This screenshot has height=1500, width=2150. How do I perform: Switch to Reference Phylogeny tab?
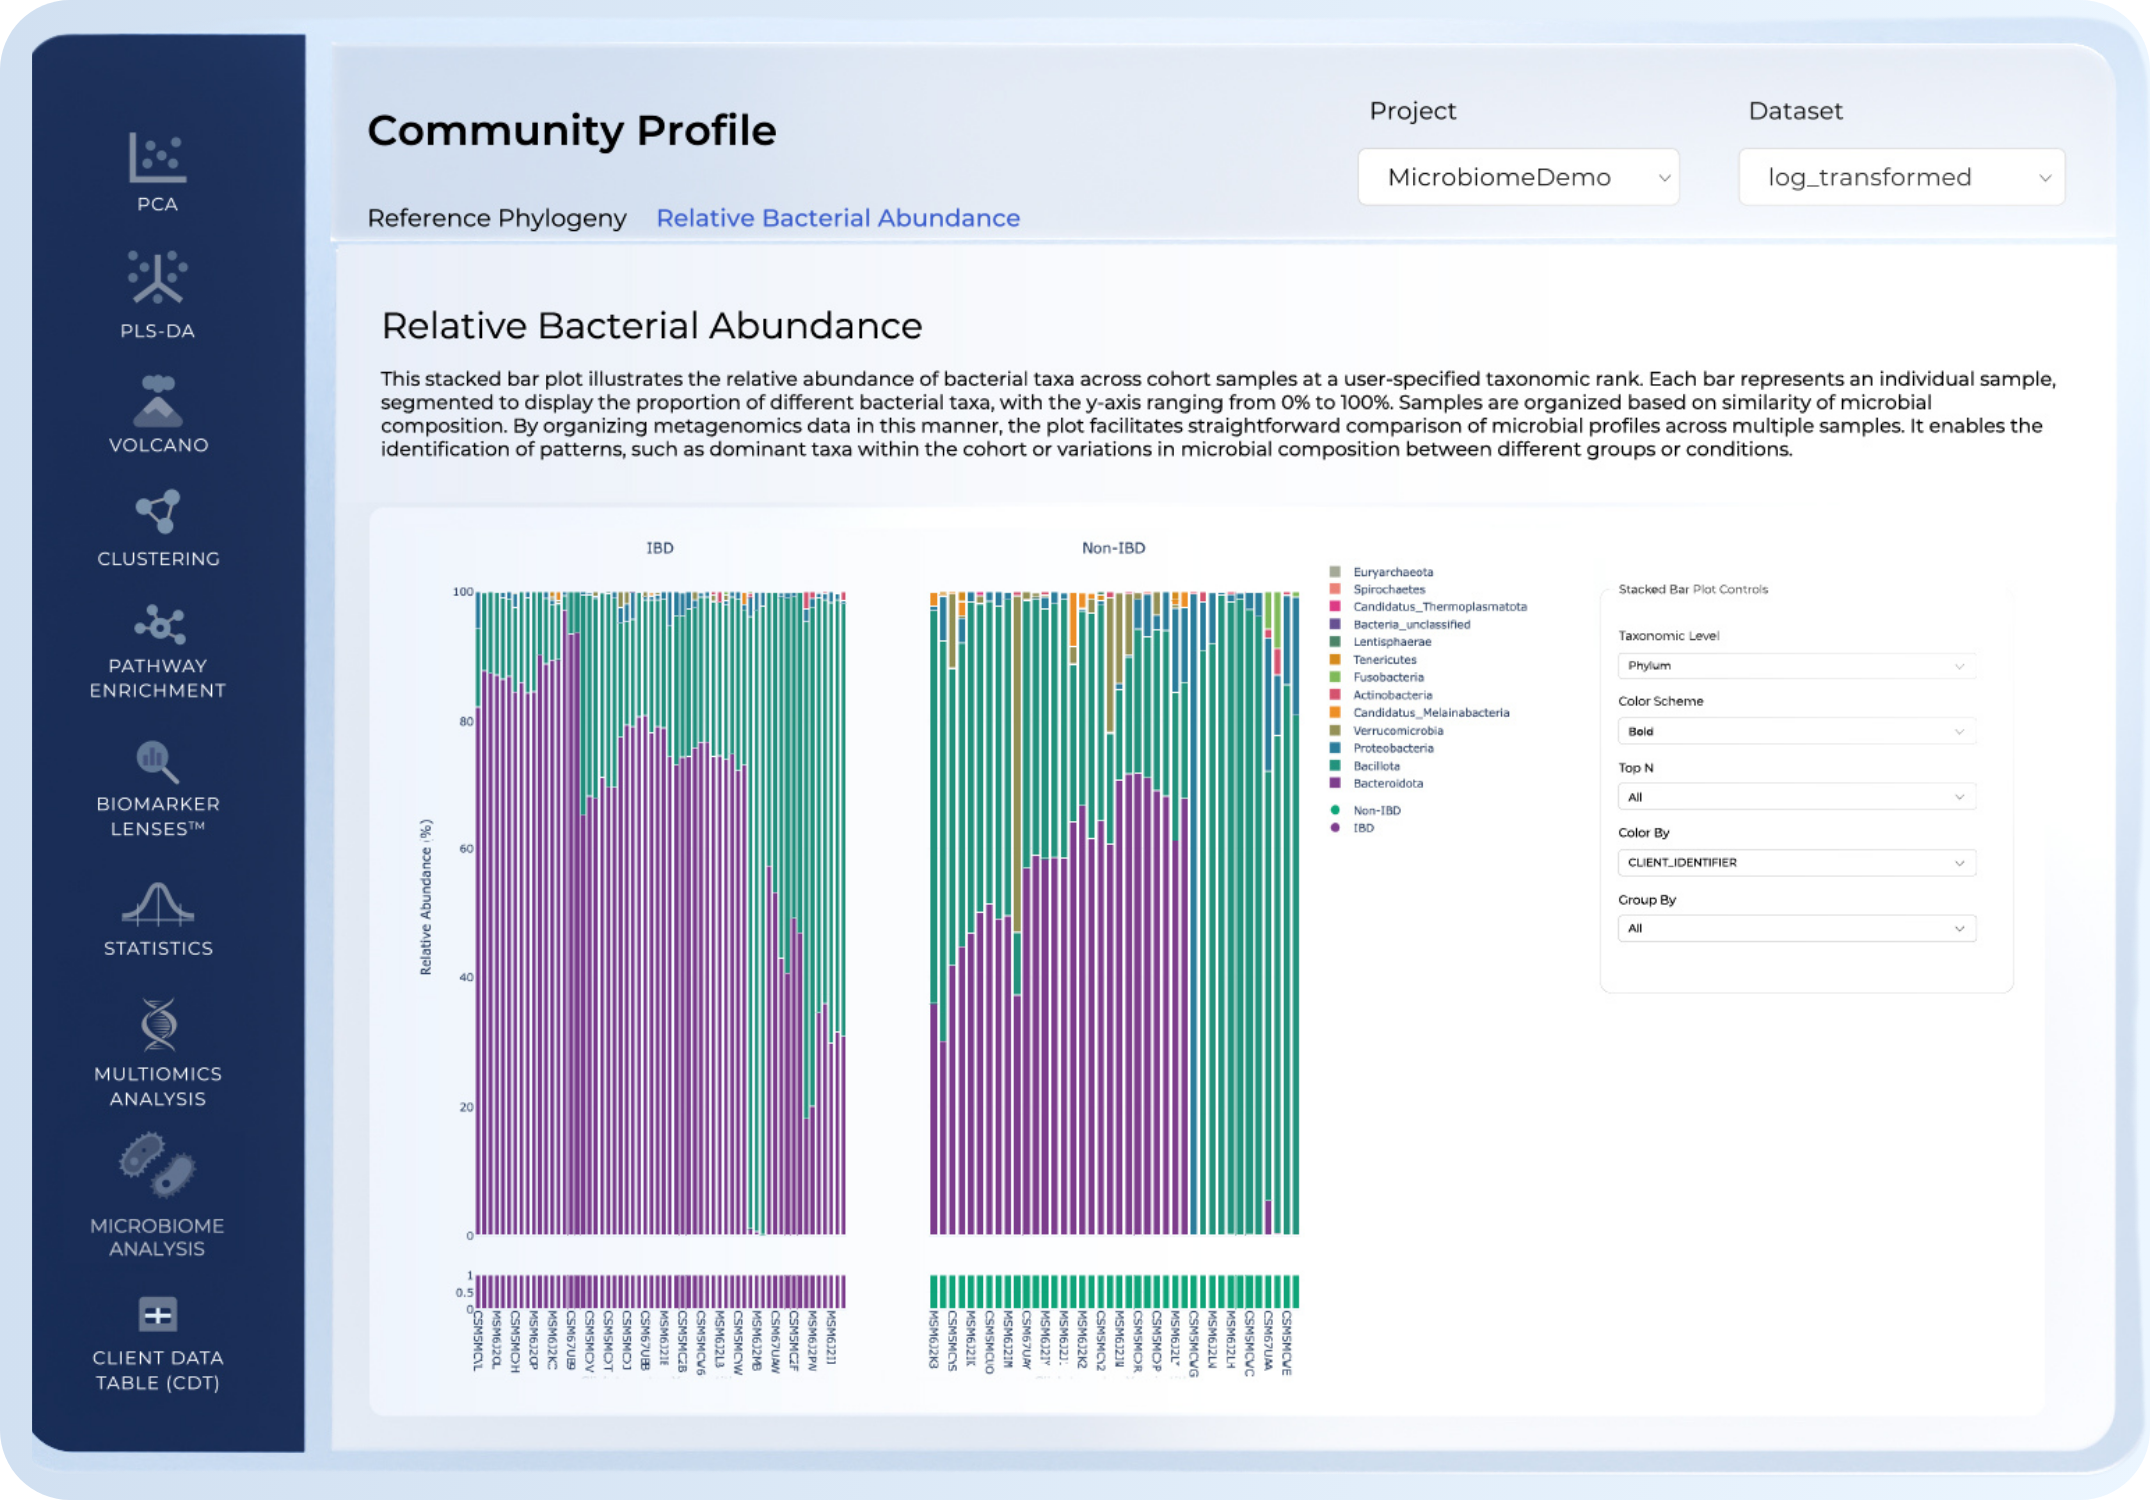pyautogui.click(x=497, y=218)
